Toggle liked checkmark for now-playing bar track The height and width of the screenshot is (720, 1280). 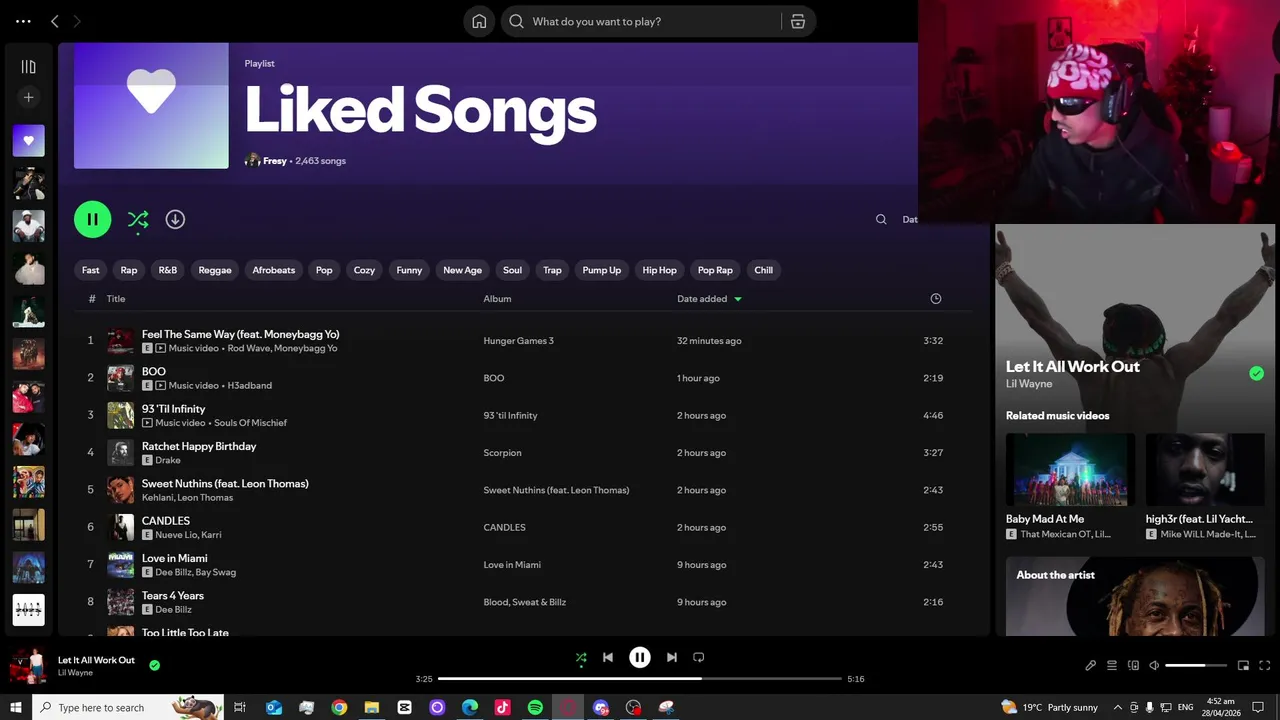pos(154,665)
